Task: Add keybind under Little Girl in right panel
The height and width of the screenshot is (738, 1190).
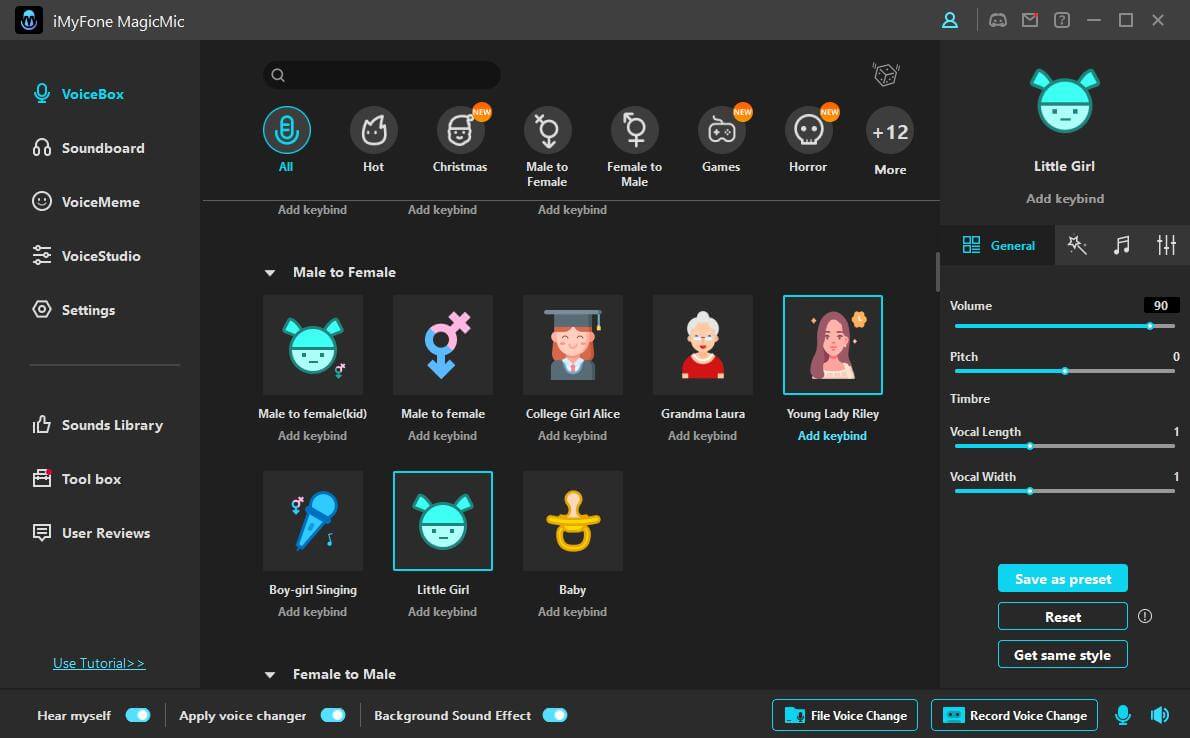Action: 1065,199
